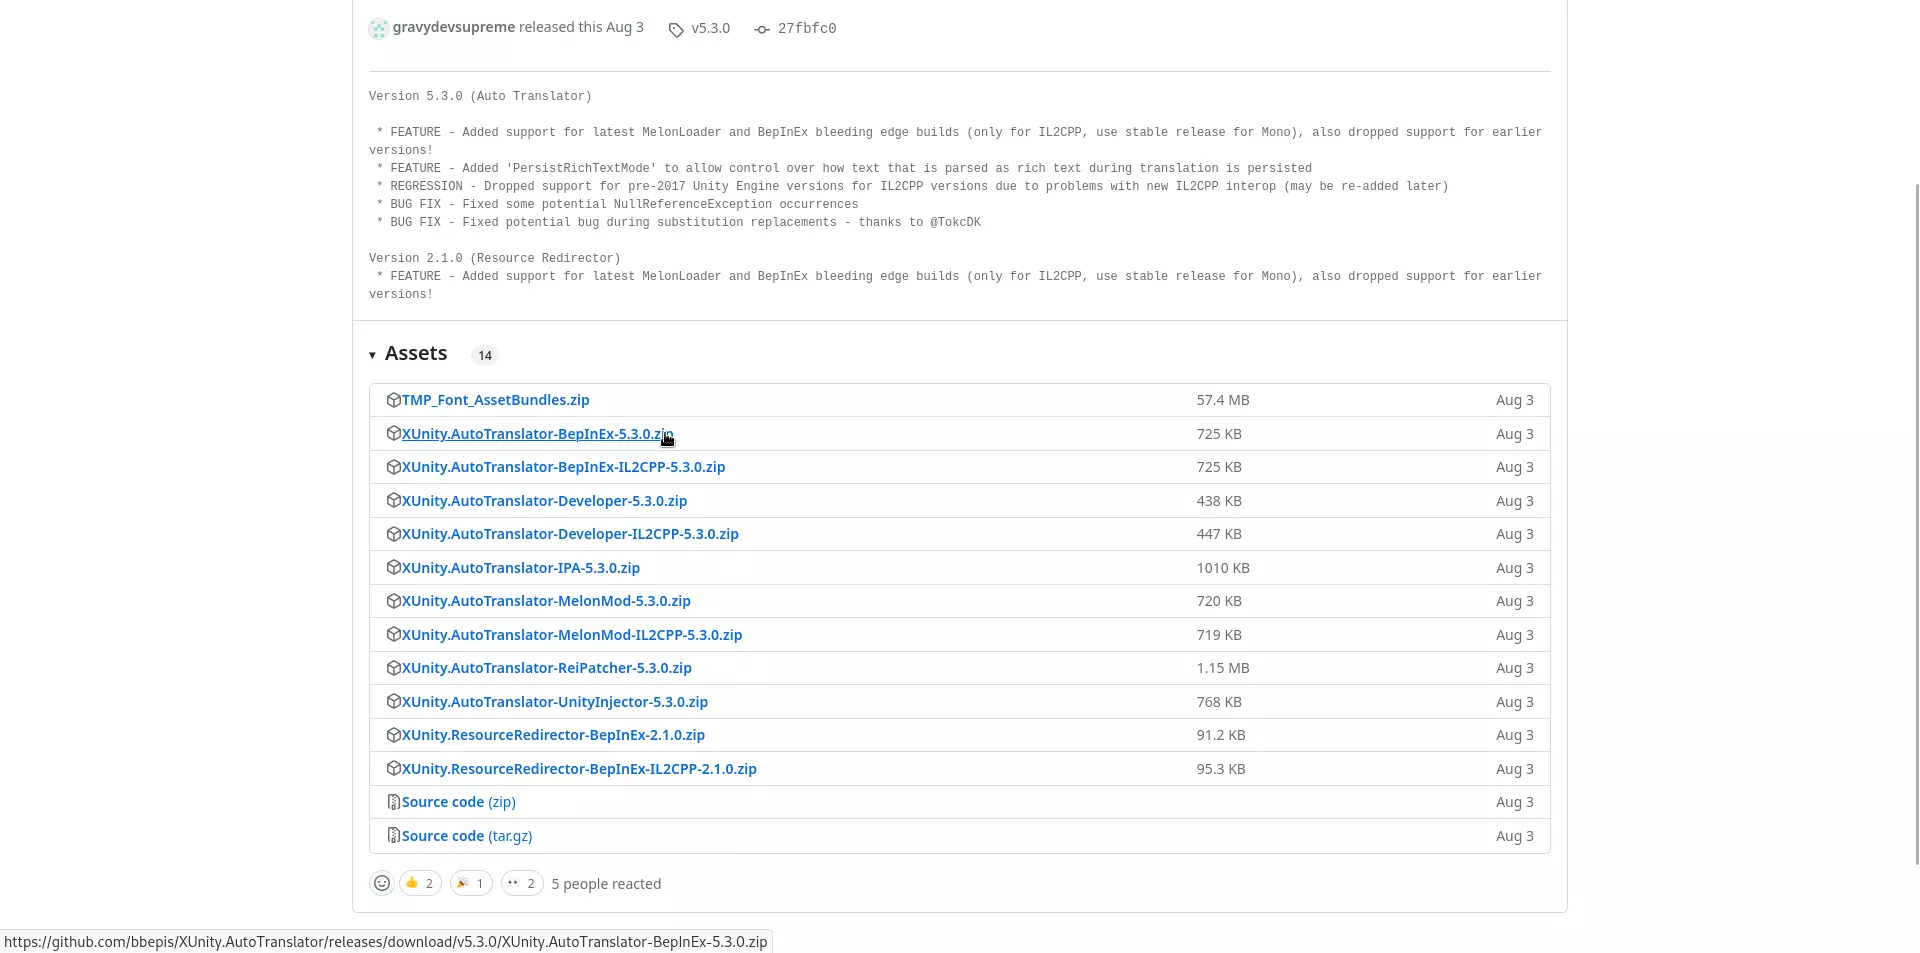Click the 'Version 2.1.0 (Resource Redirector)' line
This screenshot has width=1920, height=953.
pos(495,259)
